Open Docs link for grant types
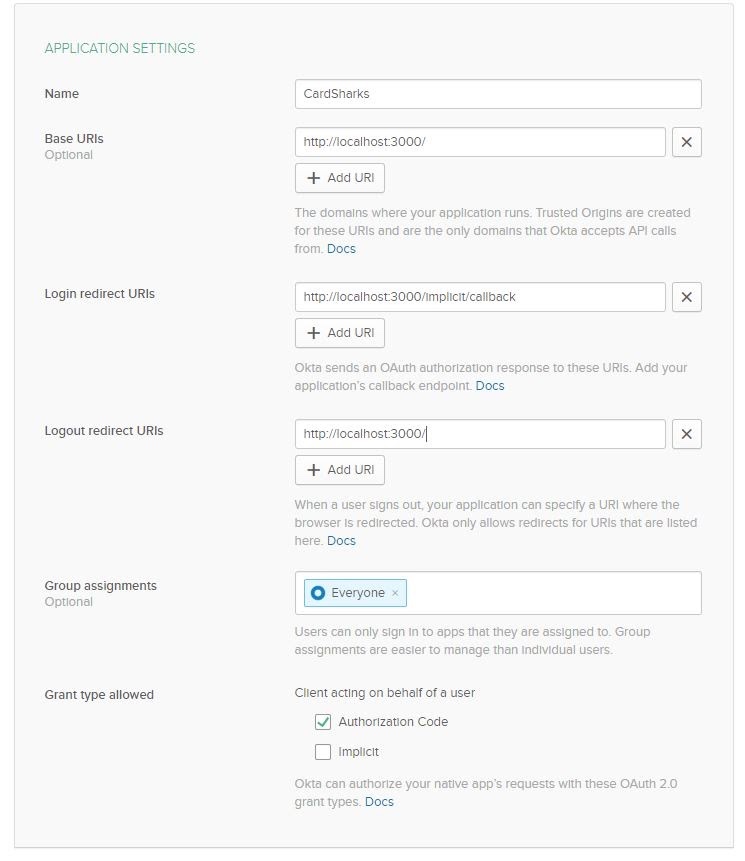The image size is (745, 861). [x=379, y=802]
